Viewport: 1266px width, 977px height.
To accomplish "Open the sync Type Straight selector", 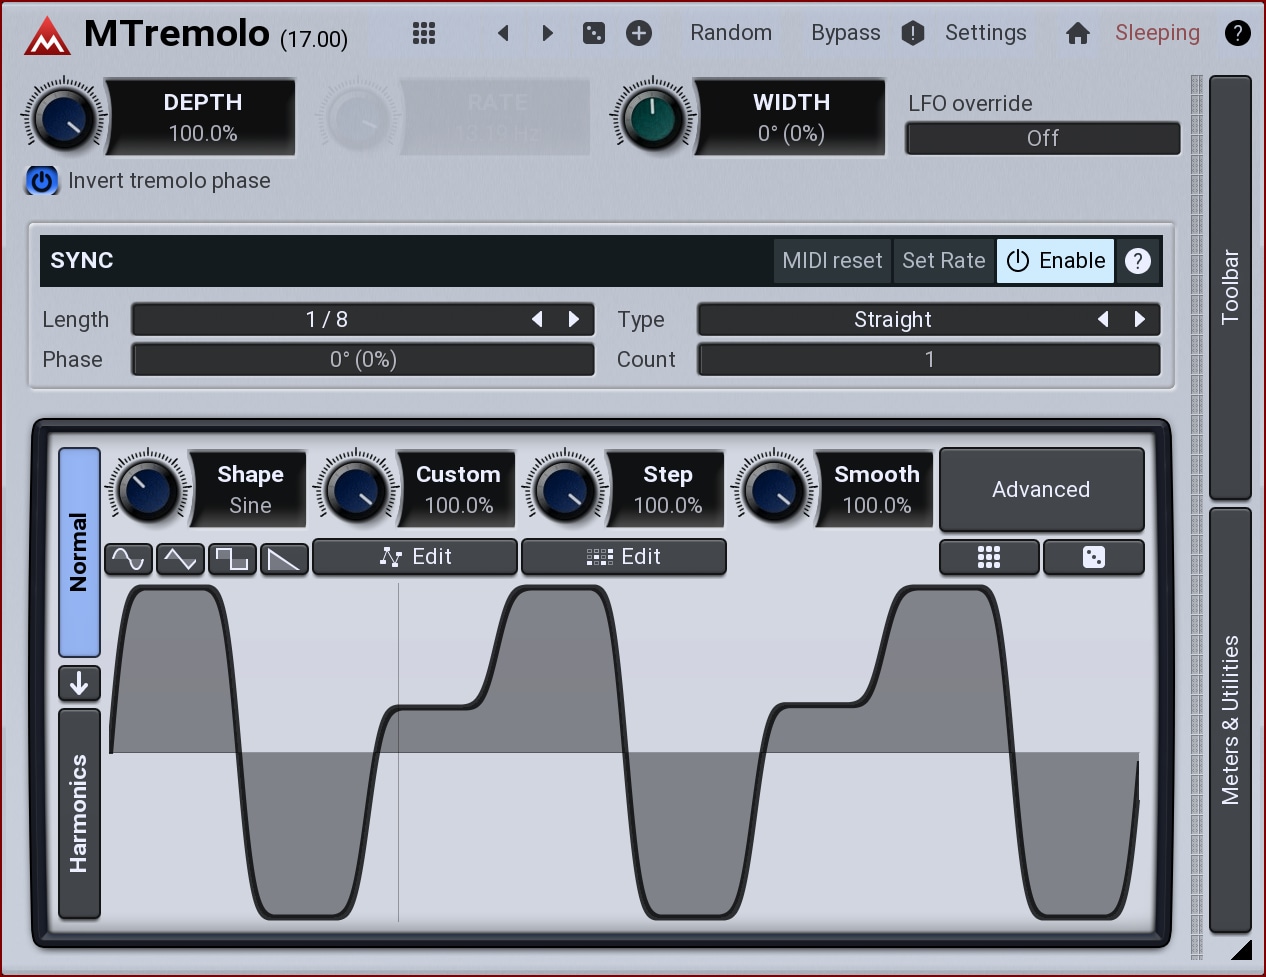I will (x=892, y=320).
